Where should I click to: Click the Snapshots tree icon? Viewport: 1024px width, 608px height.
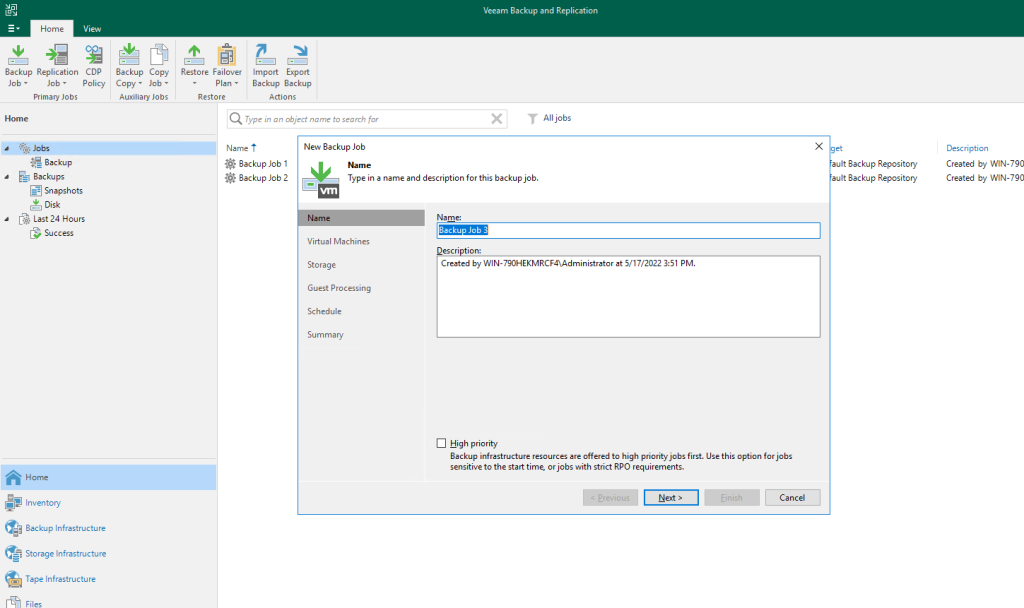coord(36,191)
